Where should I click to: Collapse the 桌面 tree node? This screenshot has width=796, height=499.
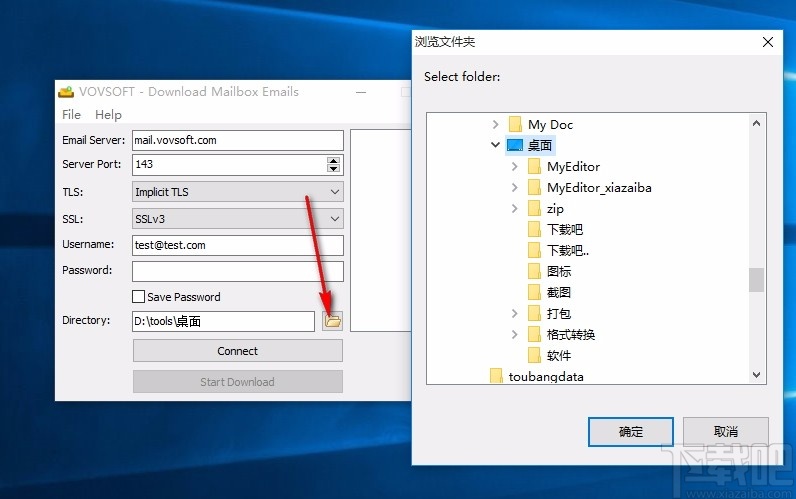495,145
